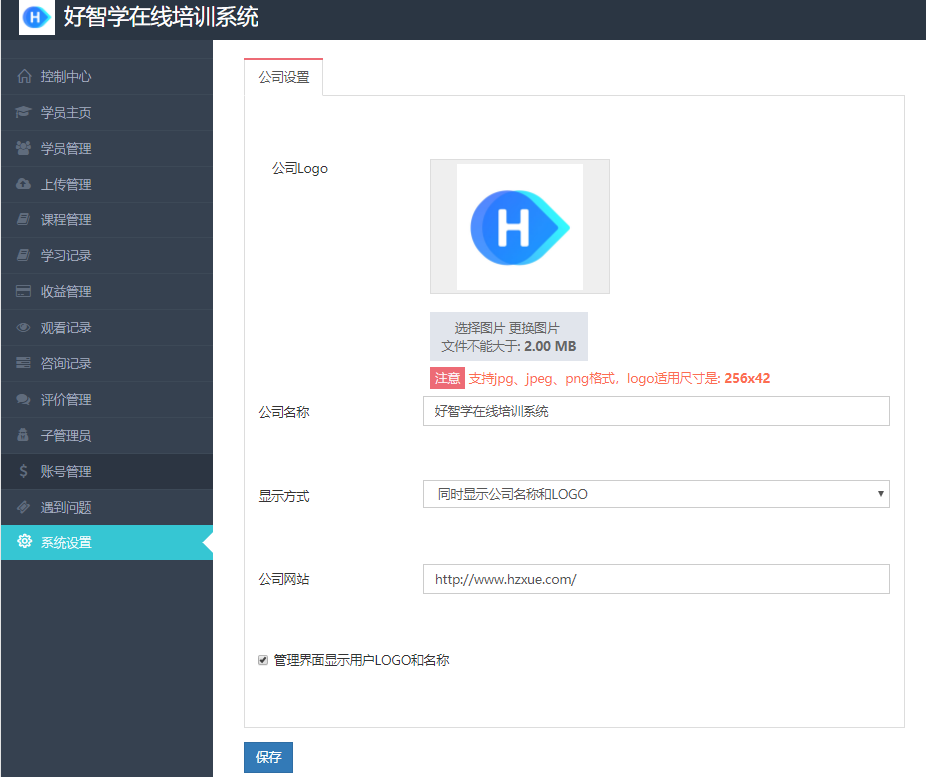Click the book icon for 课程管理
Viewport: 926px width, 777px height.
click(23, 220)
